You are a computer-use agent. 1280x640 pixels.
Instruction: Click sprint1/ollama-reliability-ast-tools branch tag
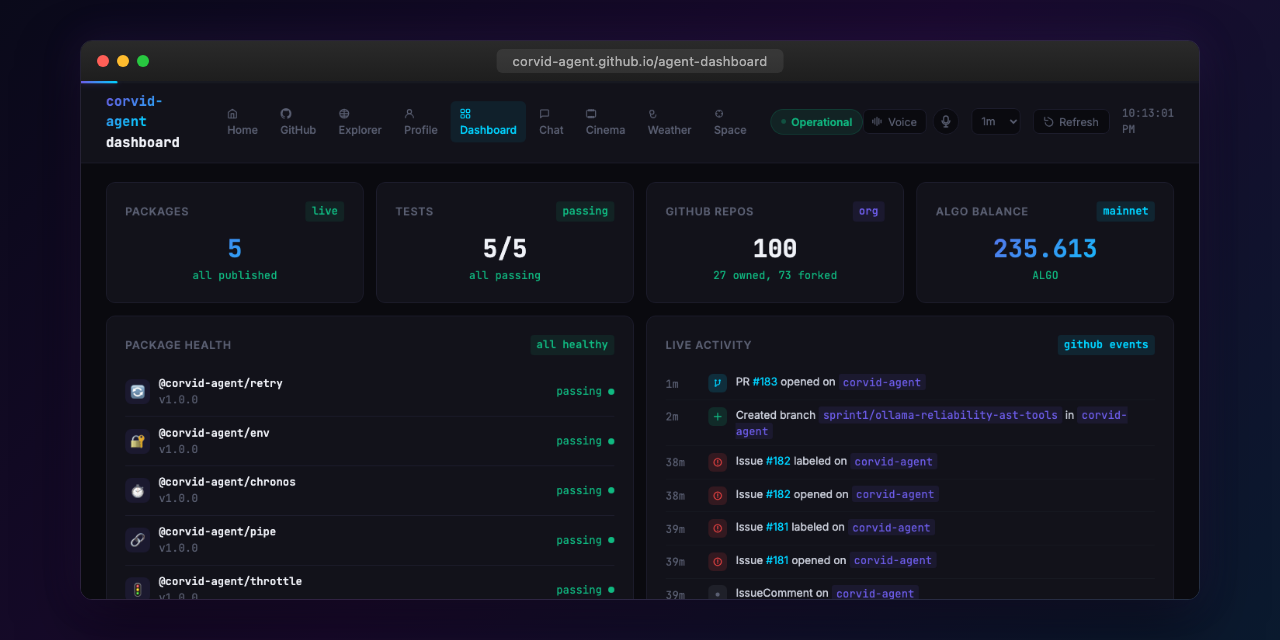(x=940, y=415)
